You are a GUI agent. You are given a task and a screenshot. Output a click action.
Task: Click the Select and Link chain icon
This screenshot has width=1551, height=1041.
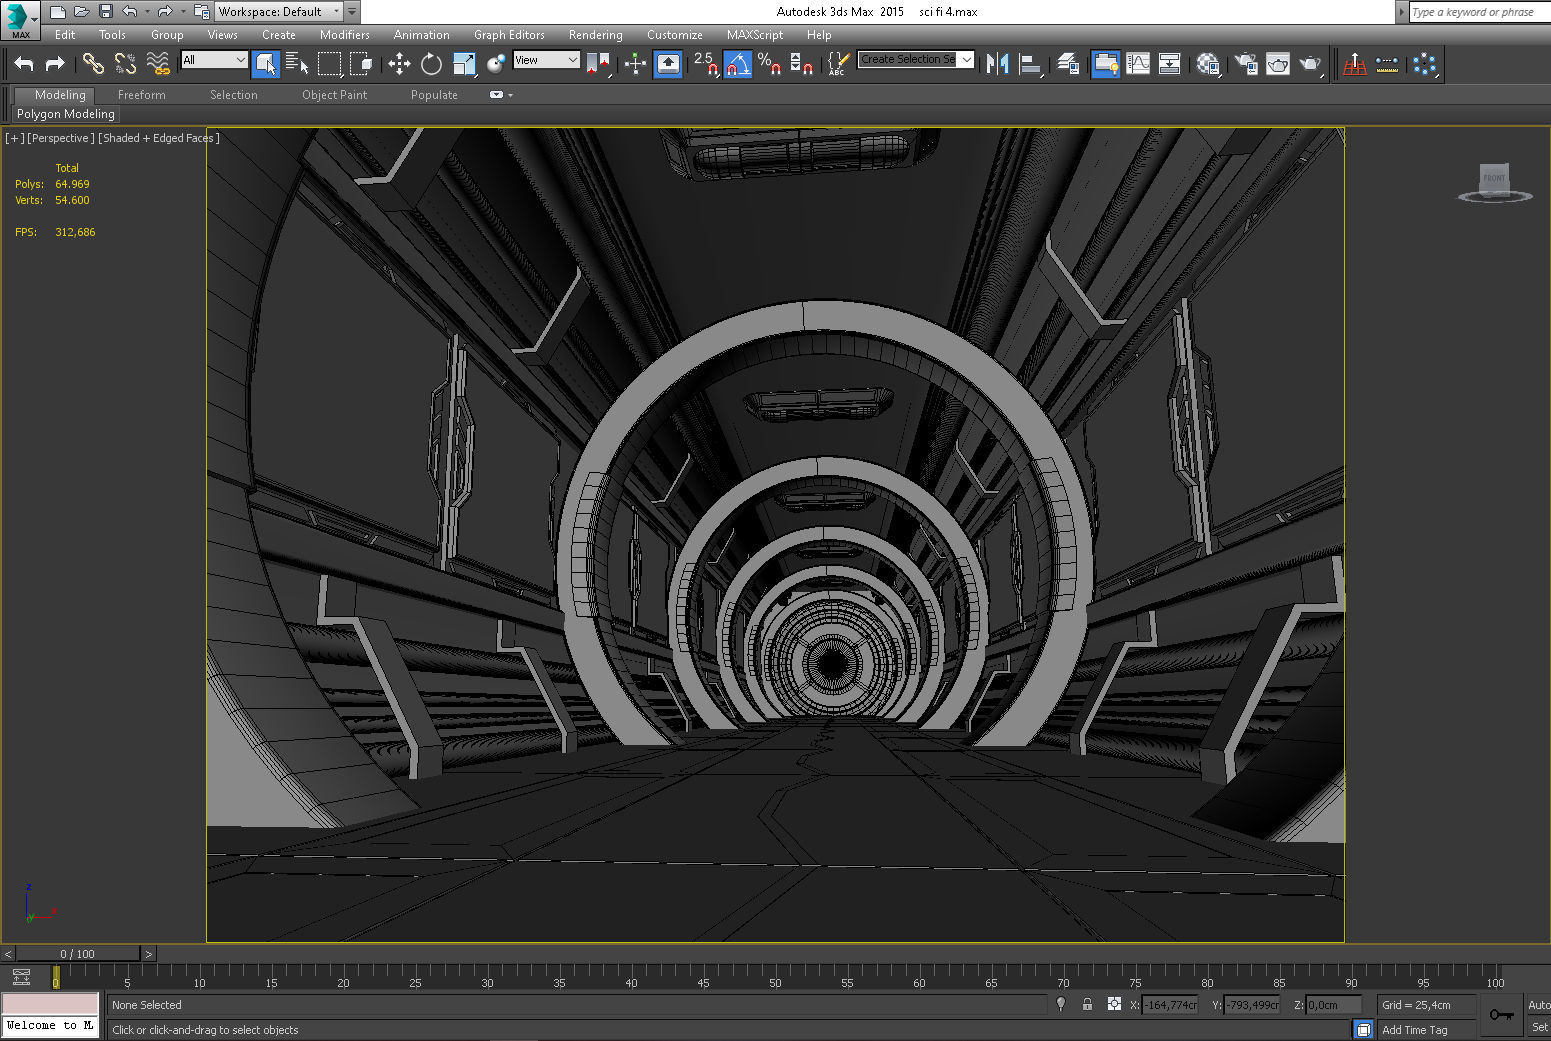click(93, 64)
